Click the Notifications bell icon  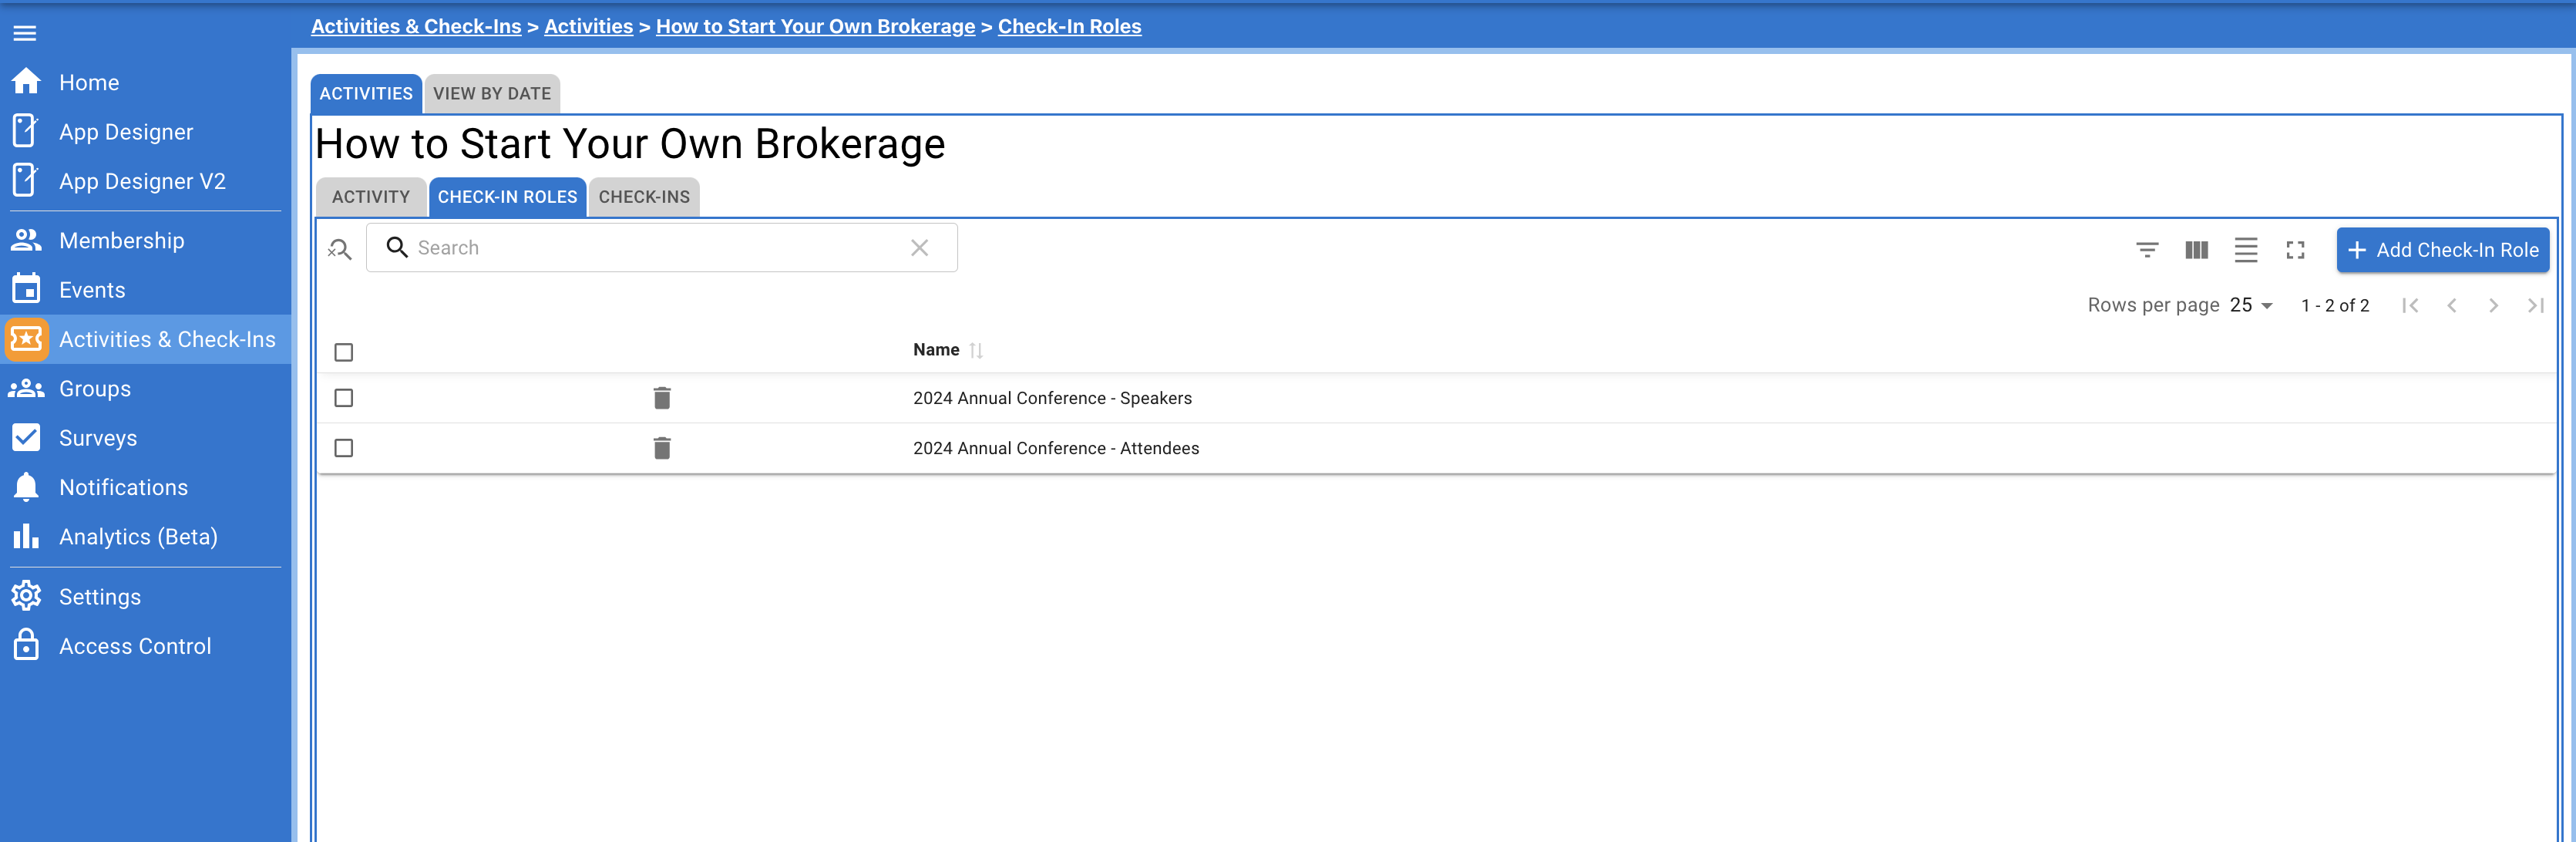pos(26,486)
